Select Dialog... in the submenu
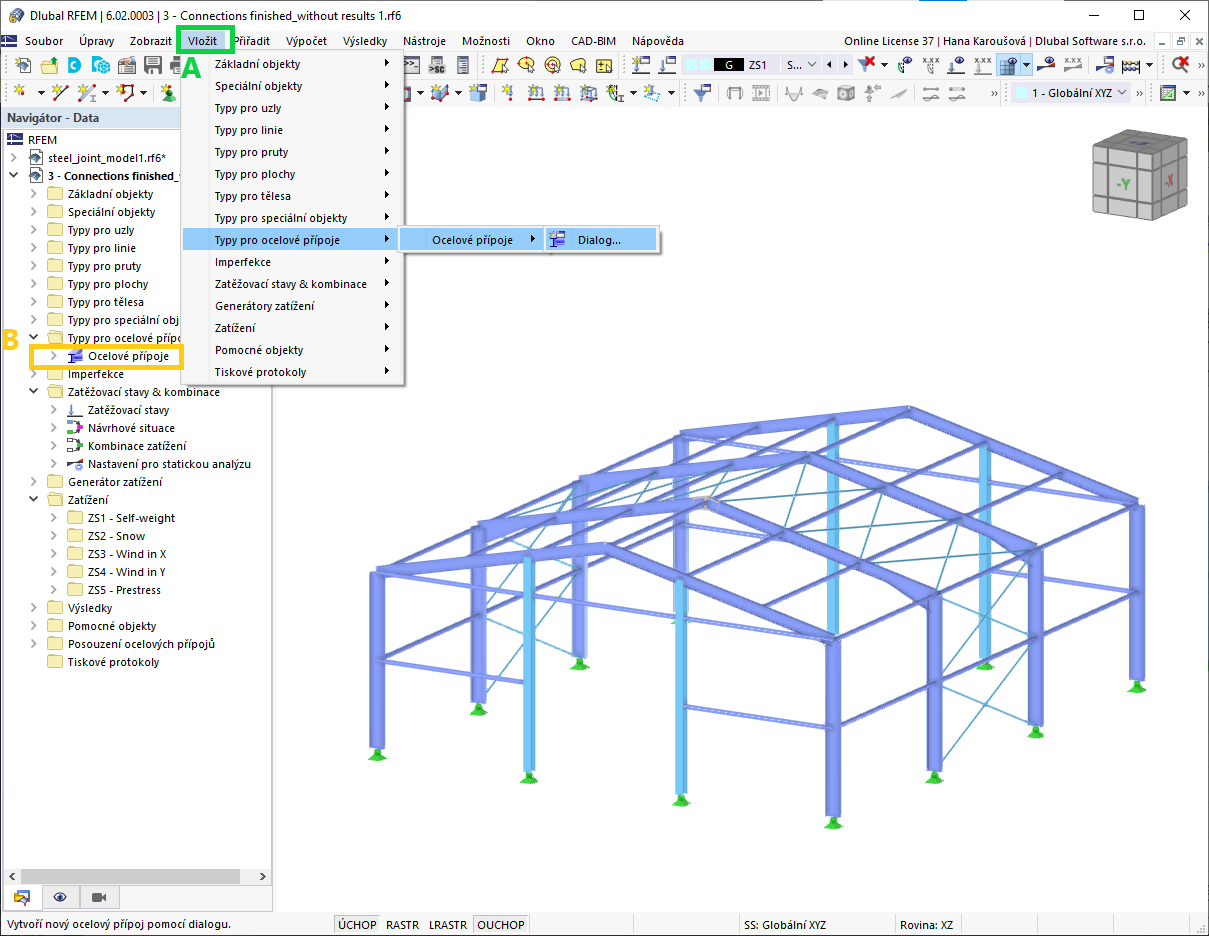Image resolution: width=1209 pixels, height=936 pixels. (x=602, y=240)
